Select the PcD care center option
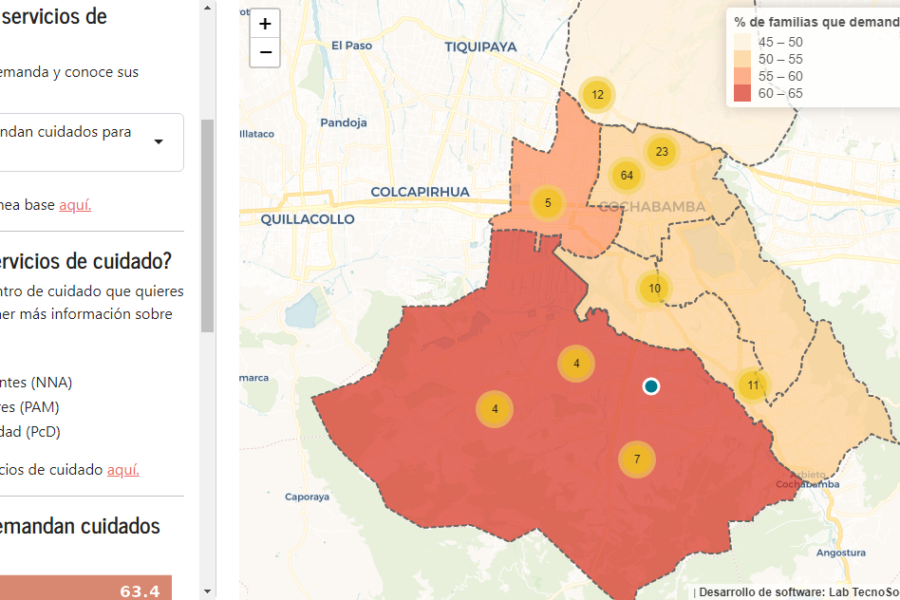Screen dimensions: 900x600 point(30,432)
